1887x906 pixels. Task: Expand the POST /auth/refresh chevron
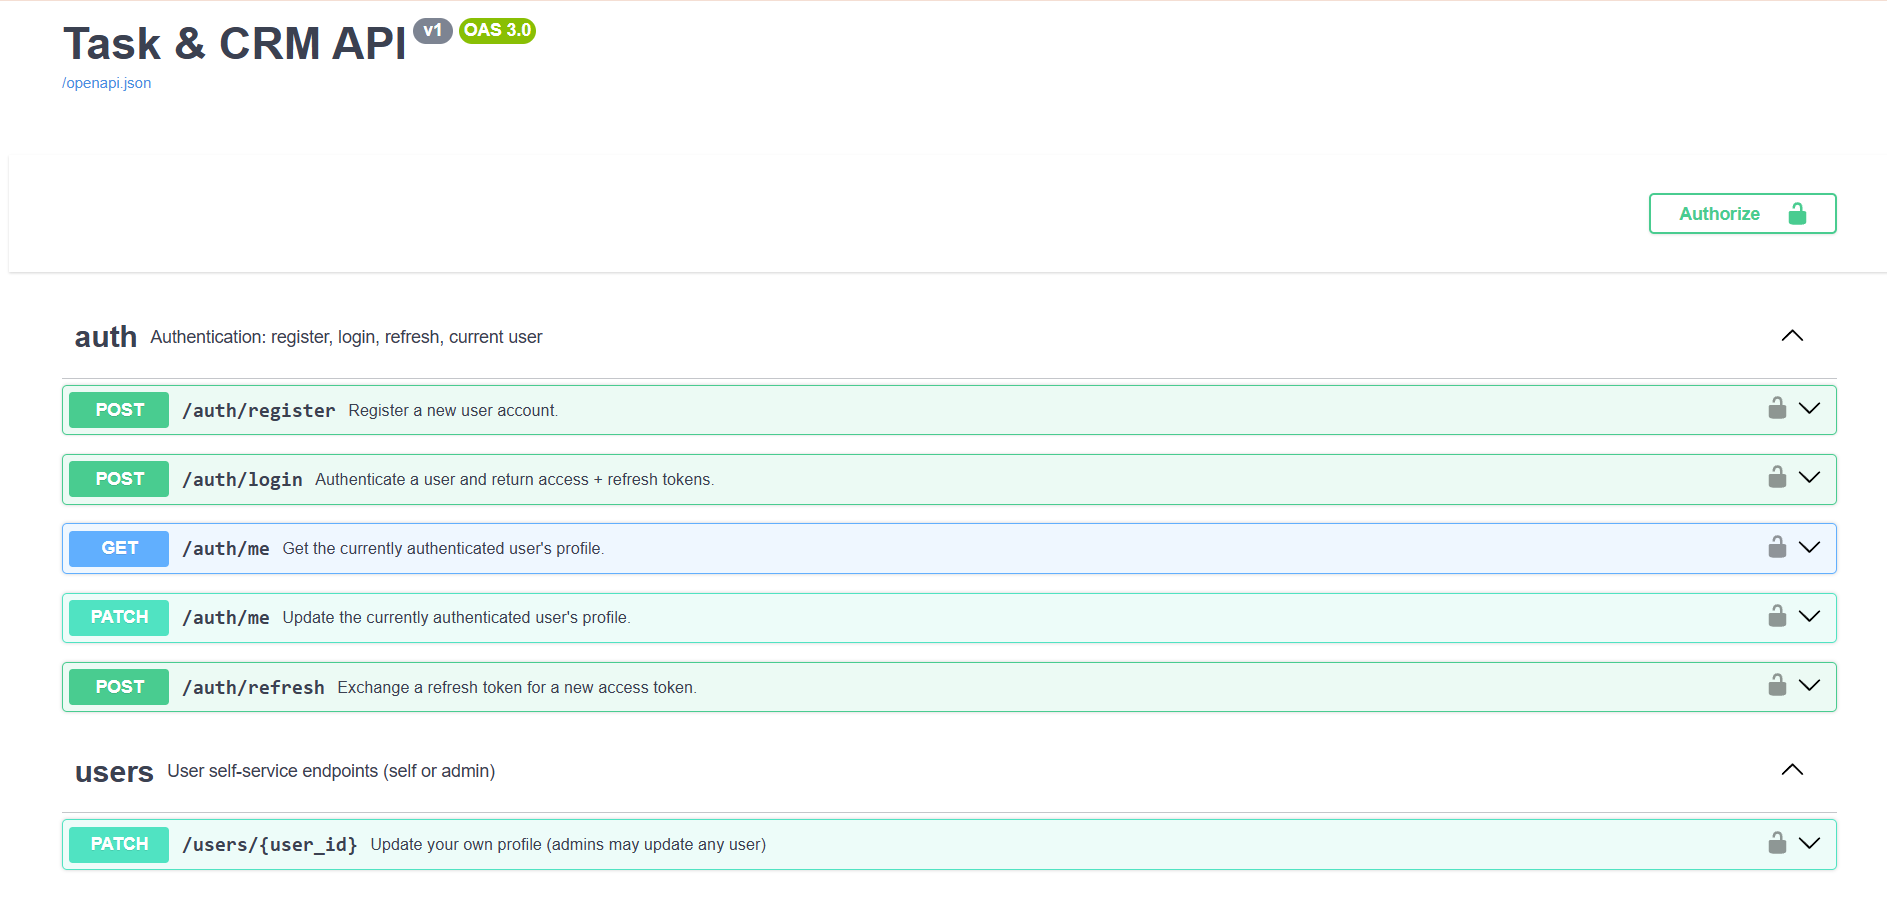[1809, 685]
